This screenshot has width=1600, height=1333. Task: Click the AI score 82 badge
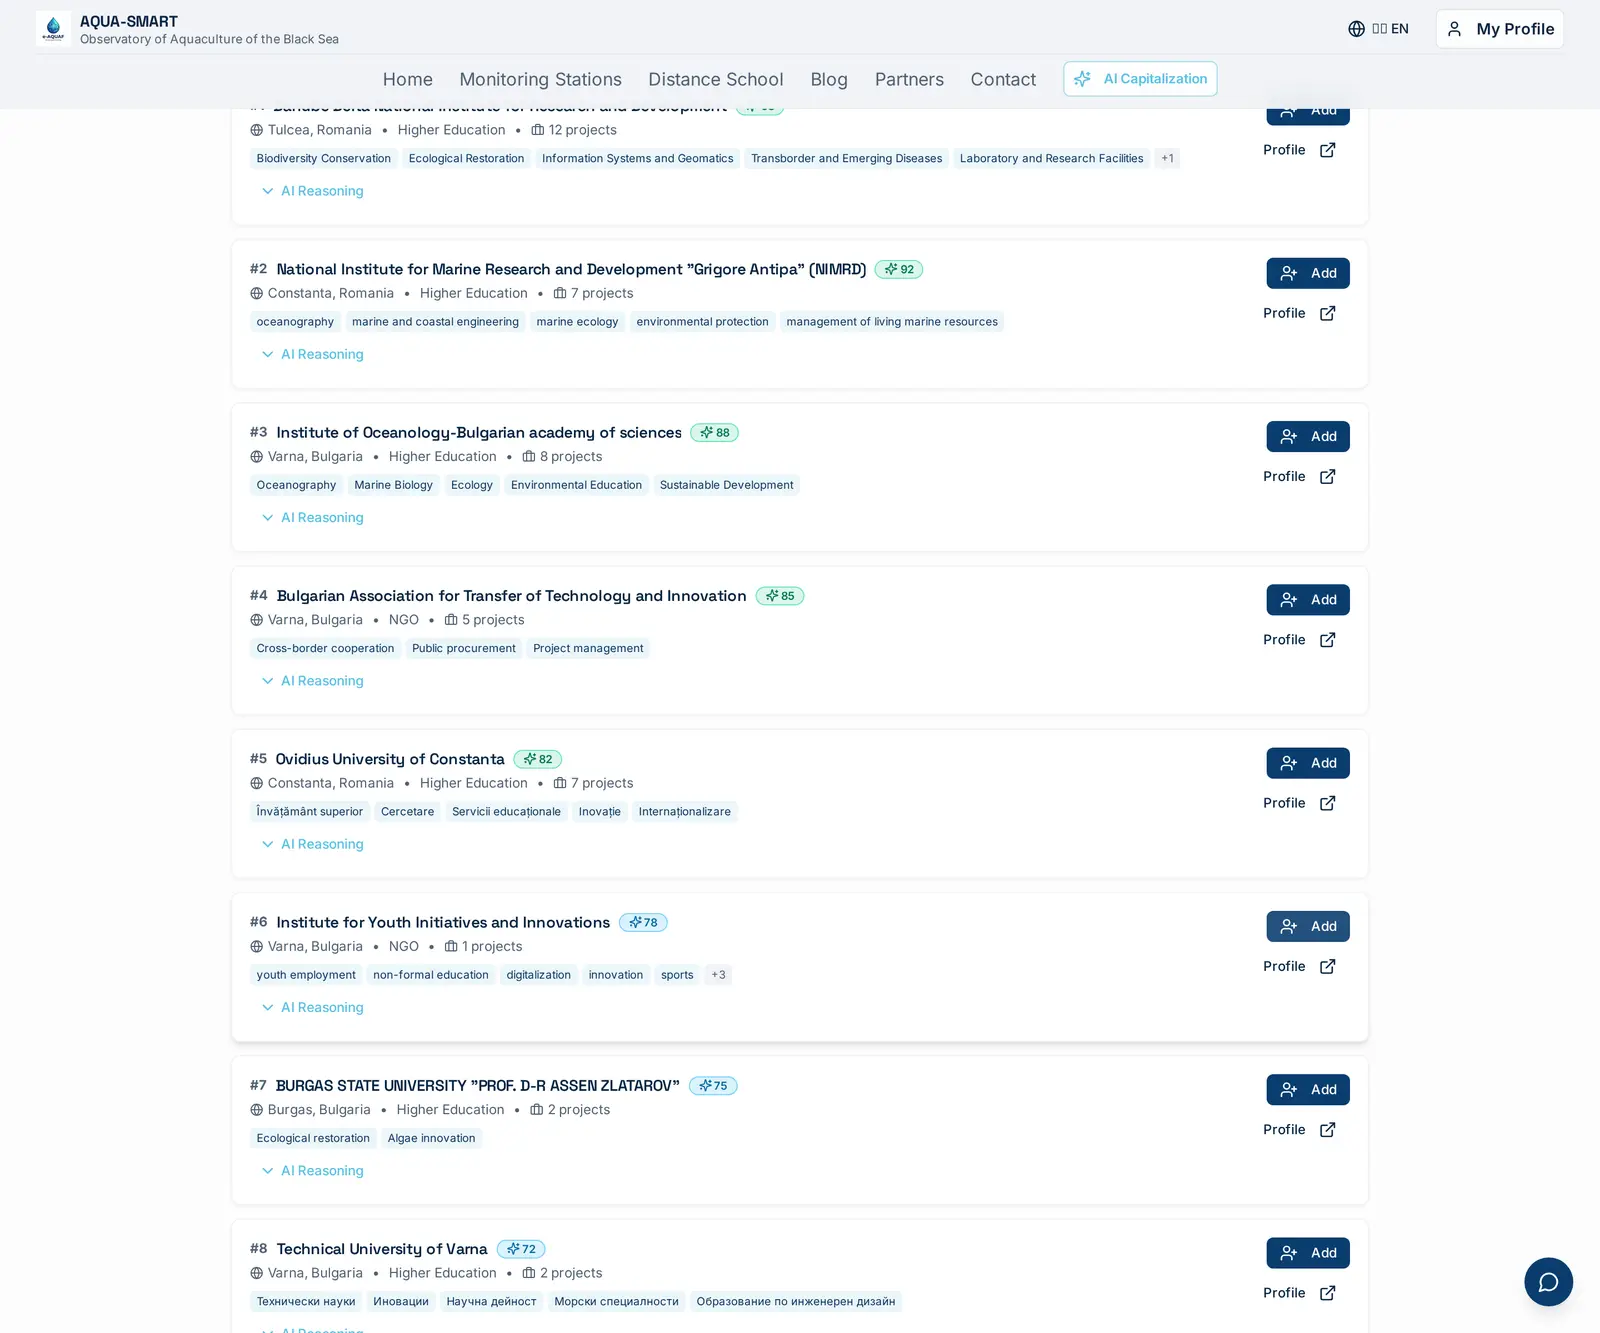click(538, 759)
